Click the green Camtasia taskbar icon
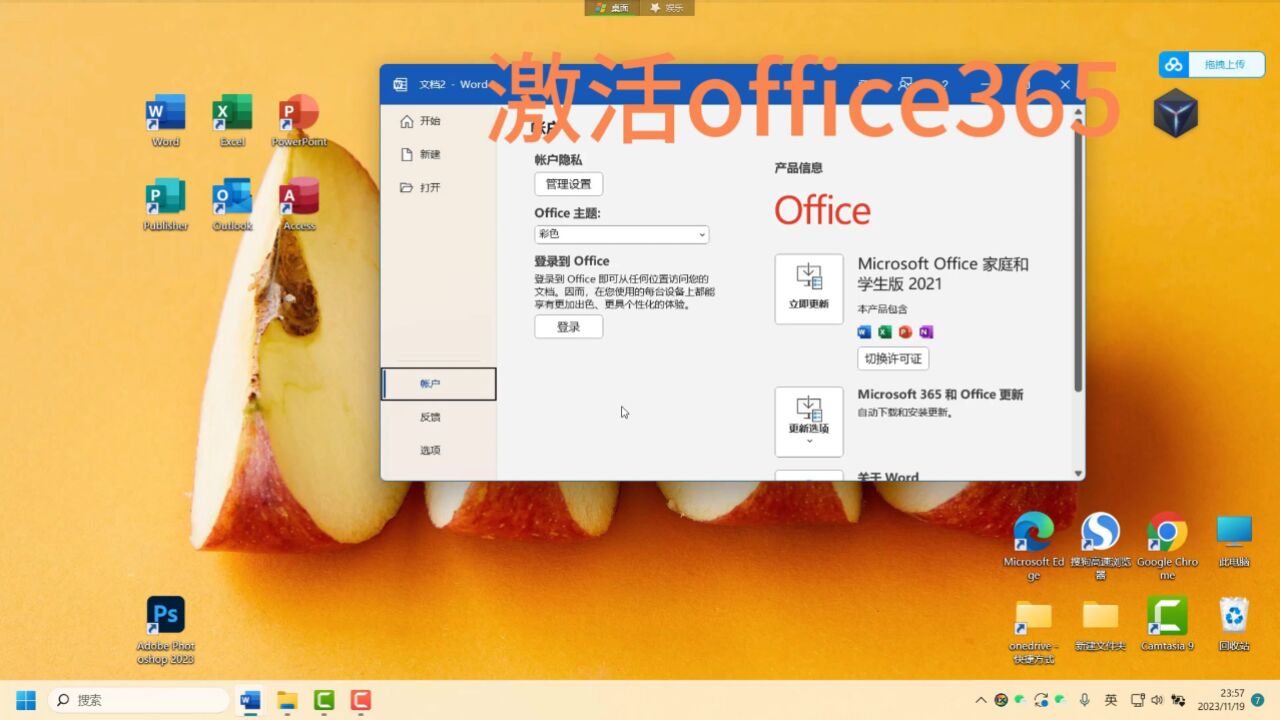Image resolution: width=1280 pixels, height=720 pixels. [324, 700]
